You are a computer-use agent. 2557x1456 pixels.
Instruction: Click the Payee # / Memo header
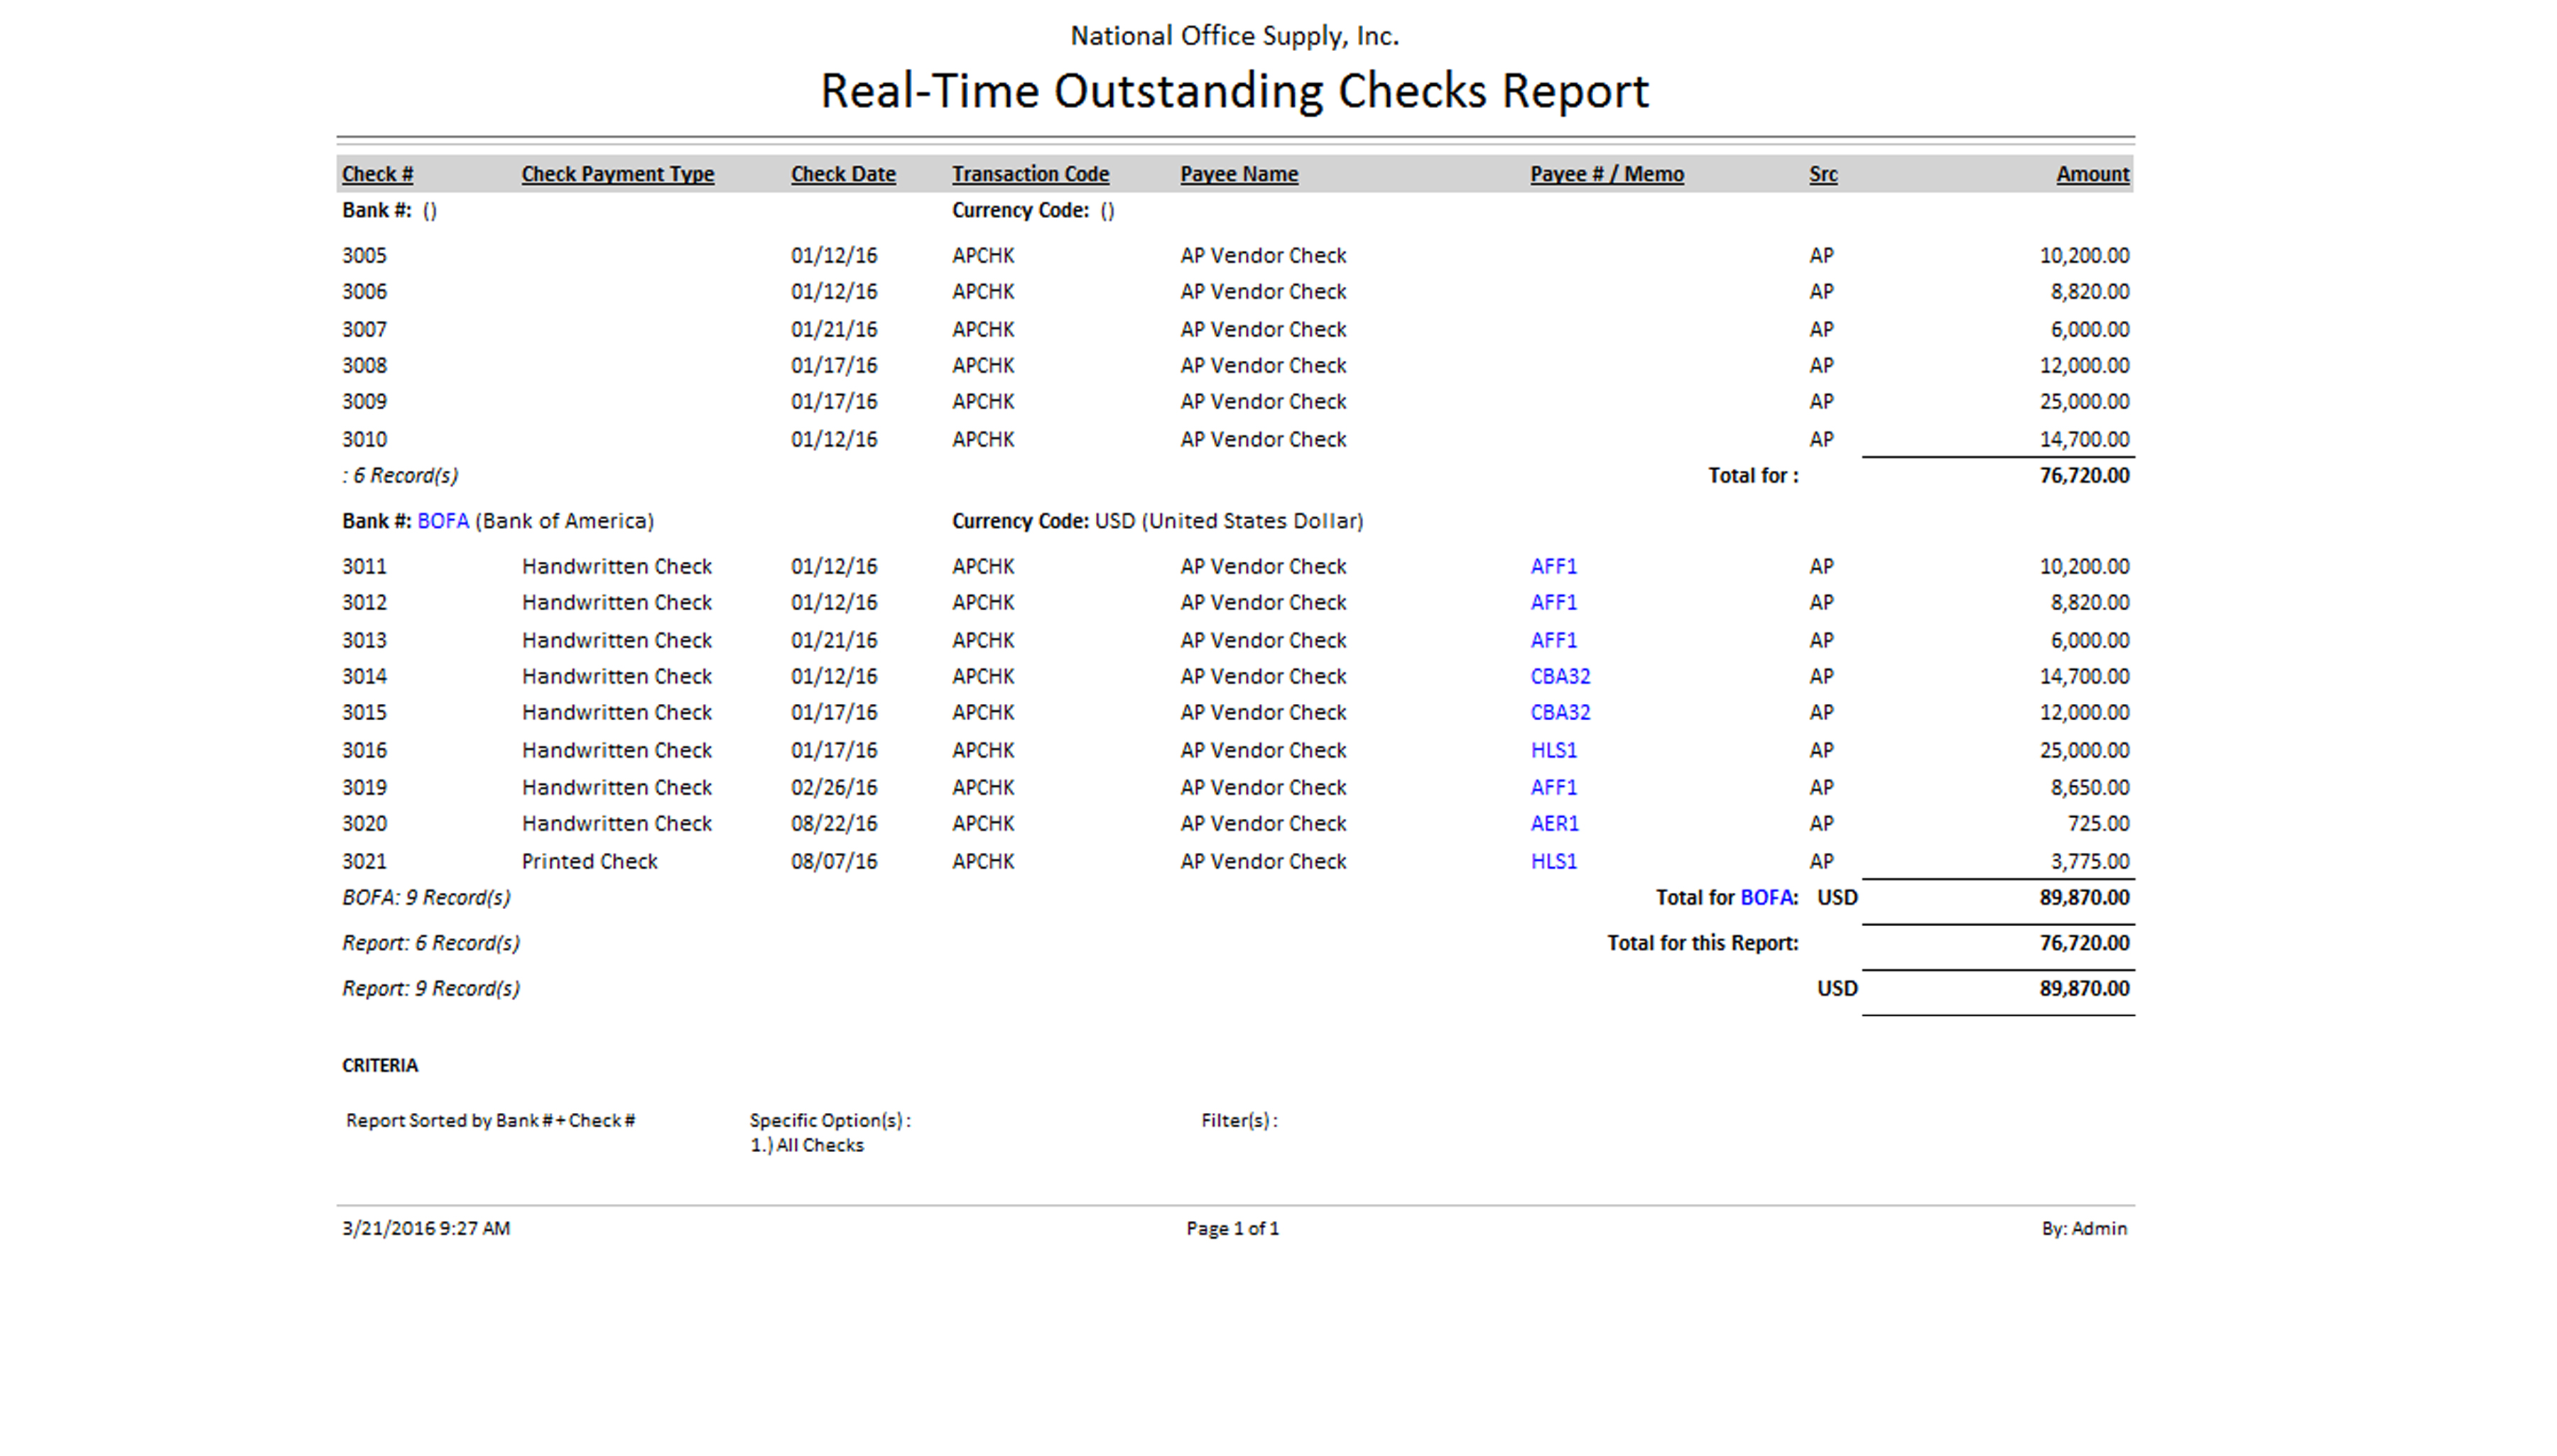point(1606,174)
